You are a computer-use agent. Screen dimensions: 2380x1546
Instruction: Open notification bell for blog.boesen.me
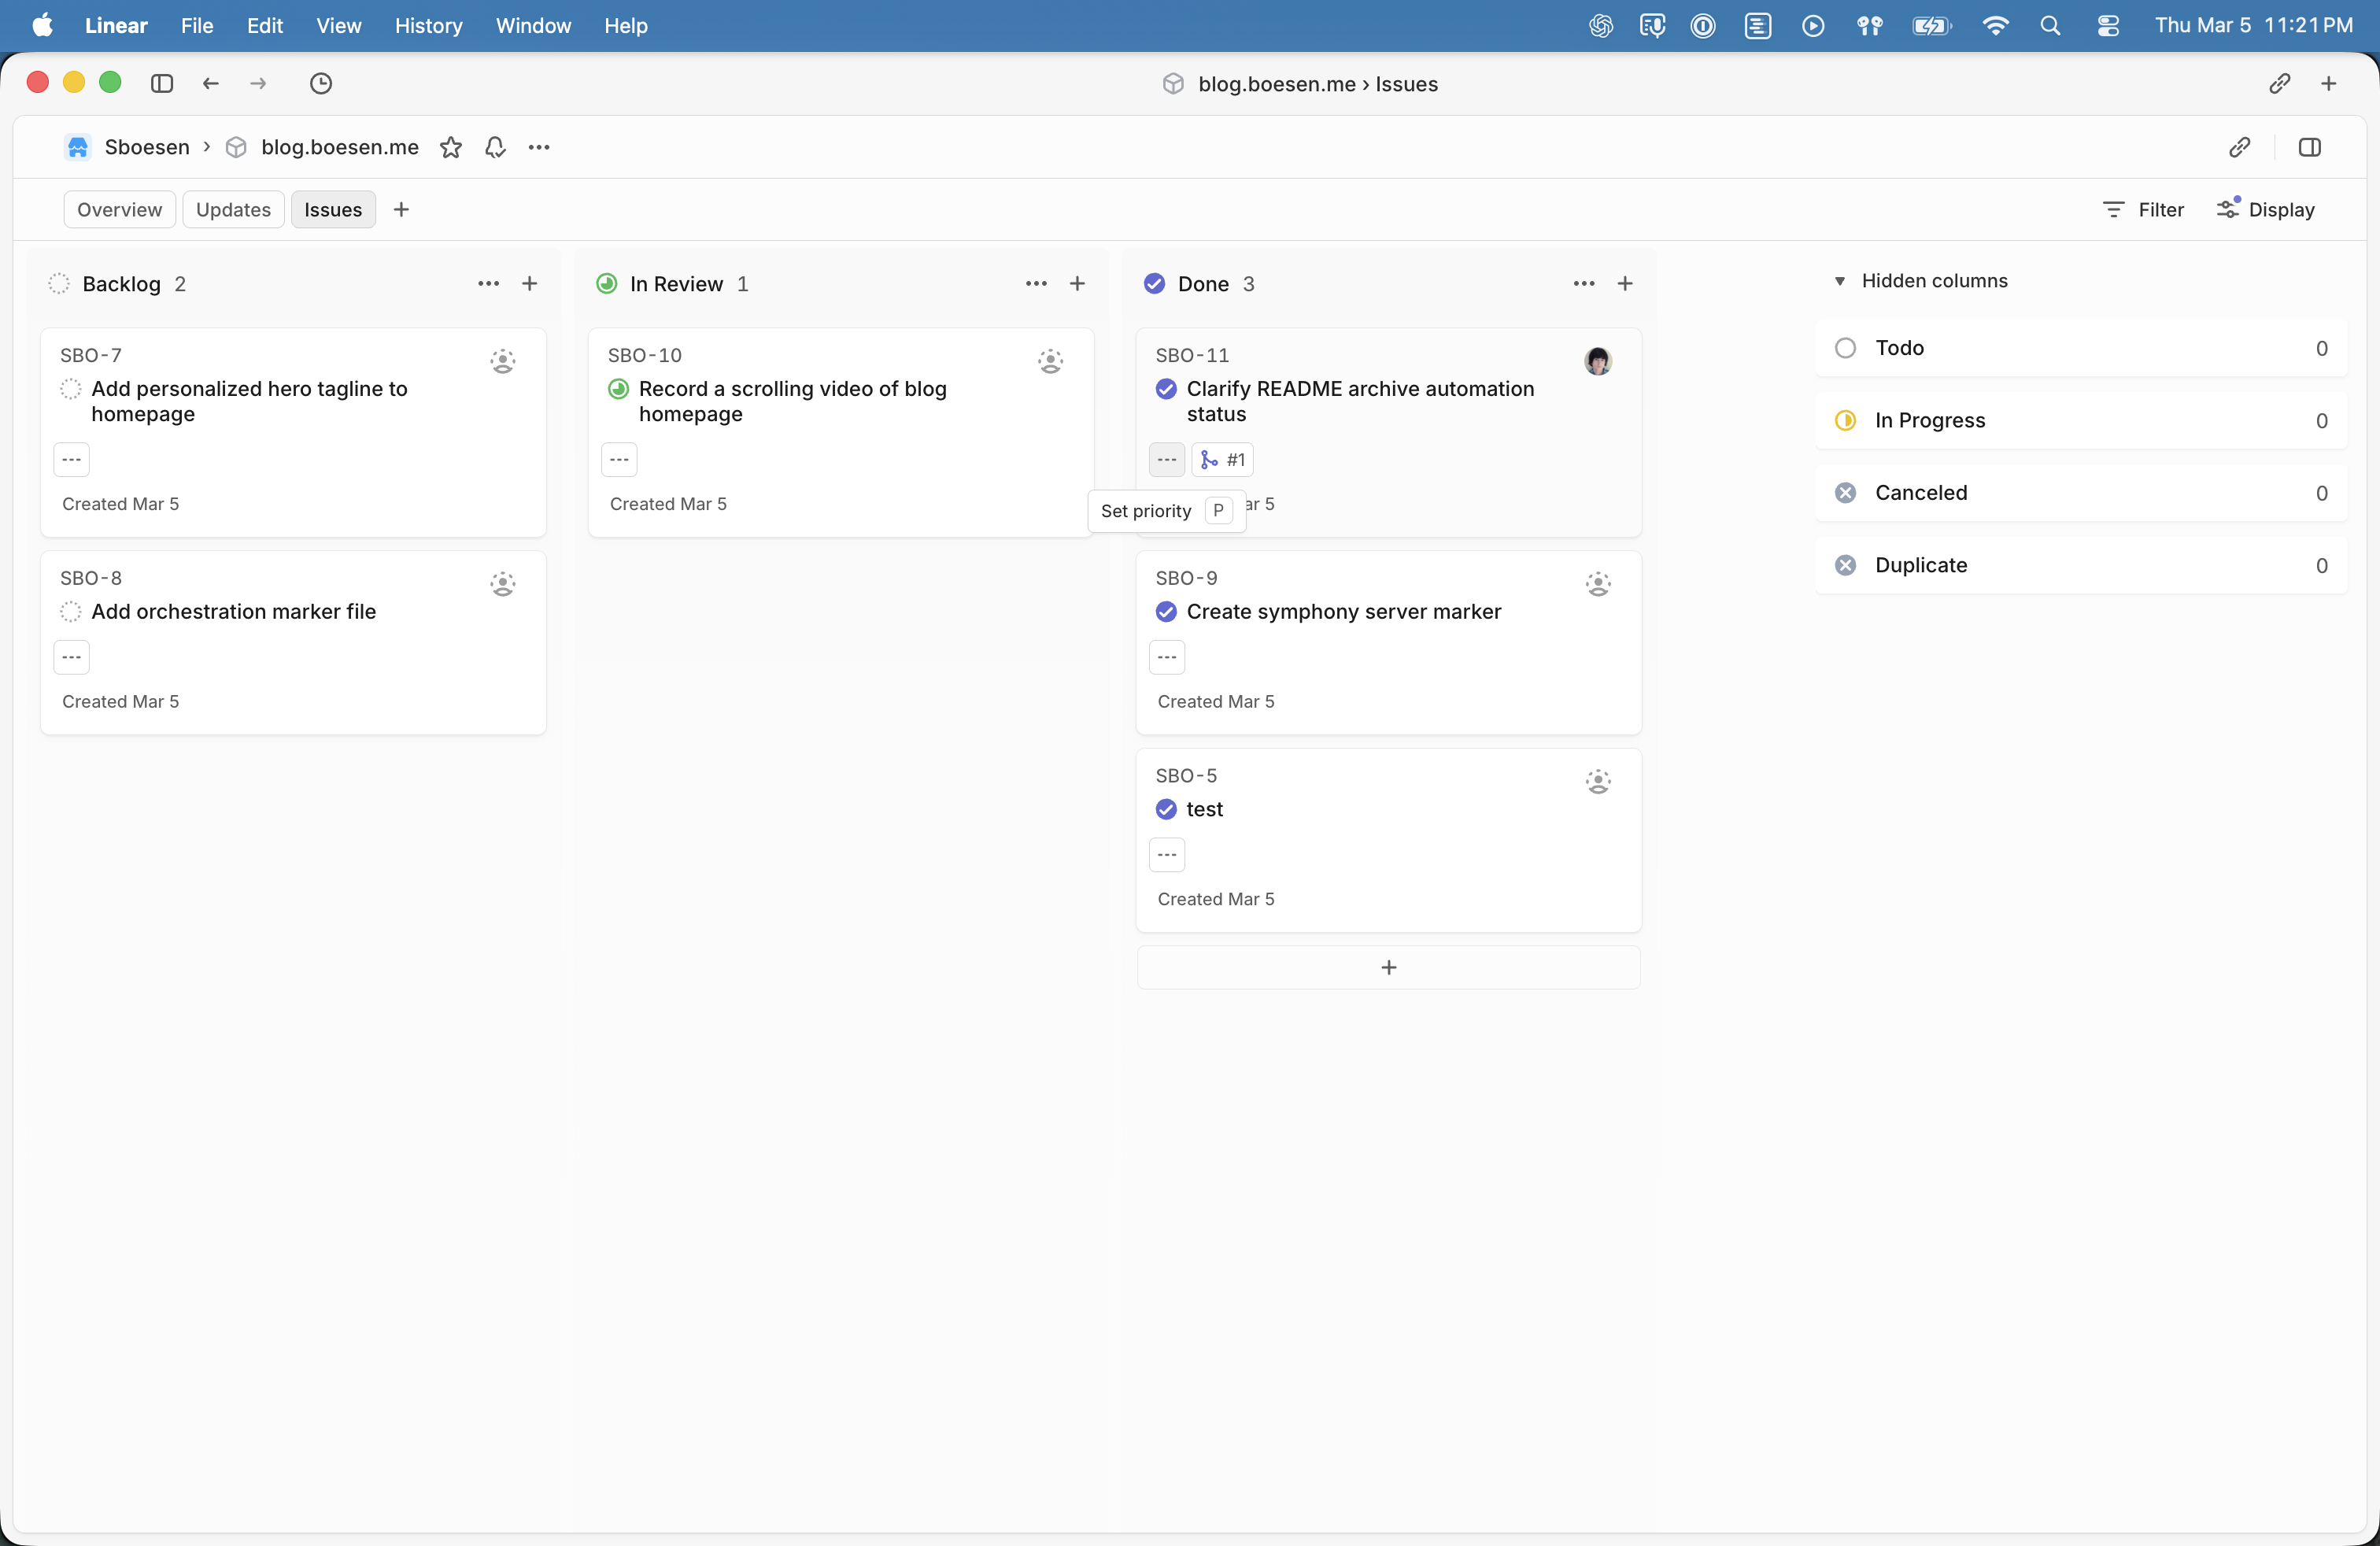click(494, 147)
